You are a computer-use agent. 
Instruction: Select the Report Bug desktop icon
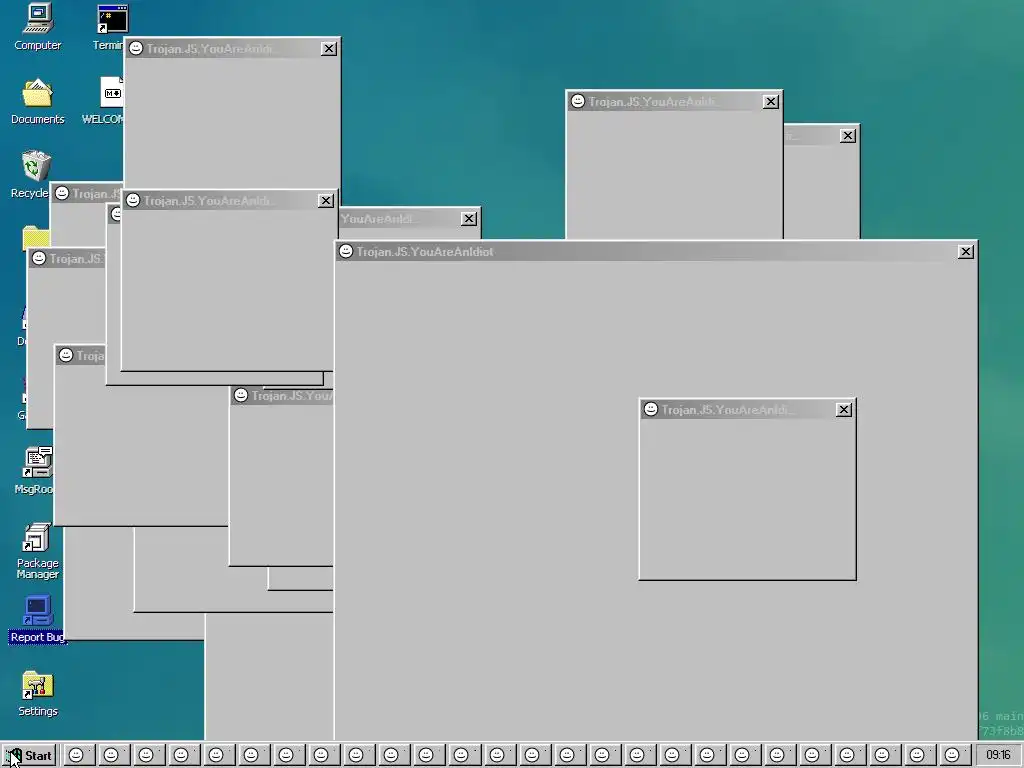click(37, 619)
